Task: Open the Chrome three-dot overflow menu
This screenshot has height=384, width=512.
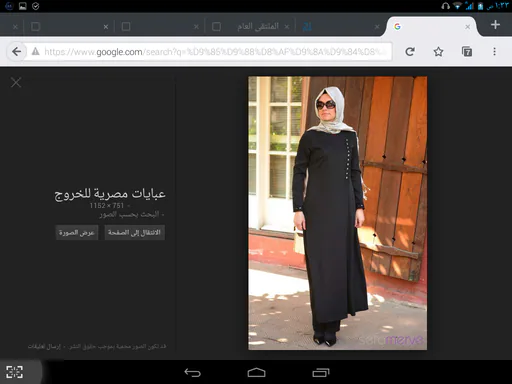Action: tap(494, 51)
